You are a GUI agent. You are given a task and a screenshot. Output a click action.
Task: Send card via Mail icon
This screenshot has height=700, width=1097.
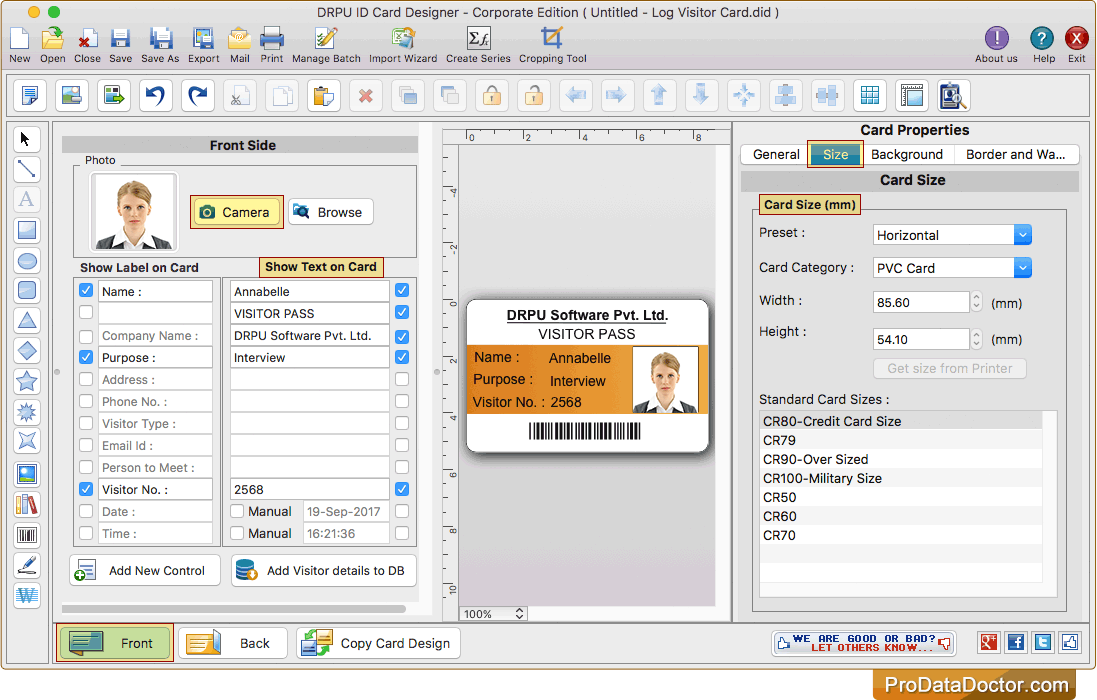[x=240, y=45]
